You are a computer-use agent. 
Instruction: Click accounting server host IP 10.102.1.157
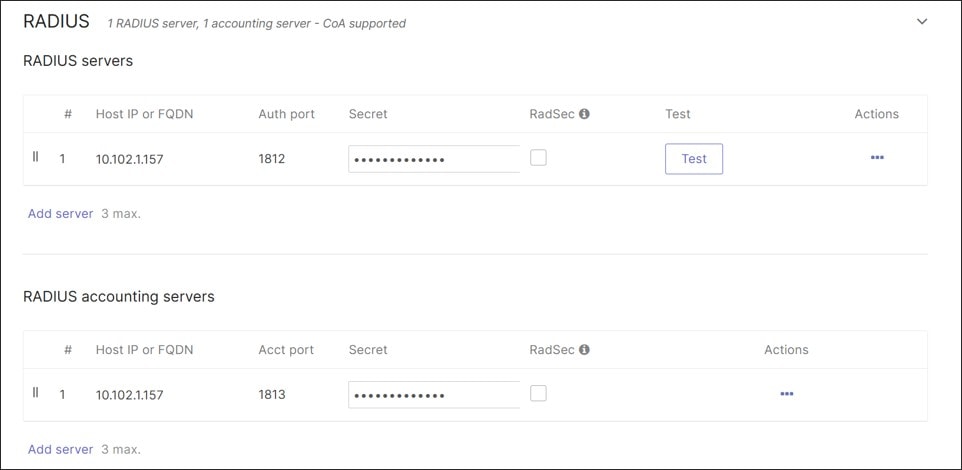[x=129, y=395]
